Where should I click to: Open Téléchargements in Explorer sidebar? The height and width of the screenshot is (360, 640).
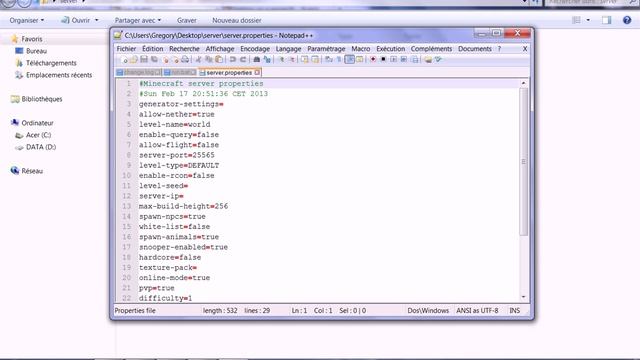point(51,63)
